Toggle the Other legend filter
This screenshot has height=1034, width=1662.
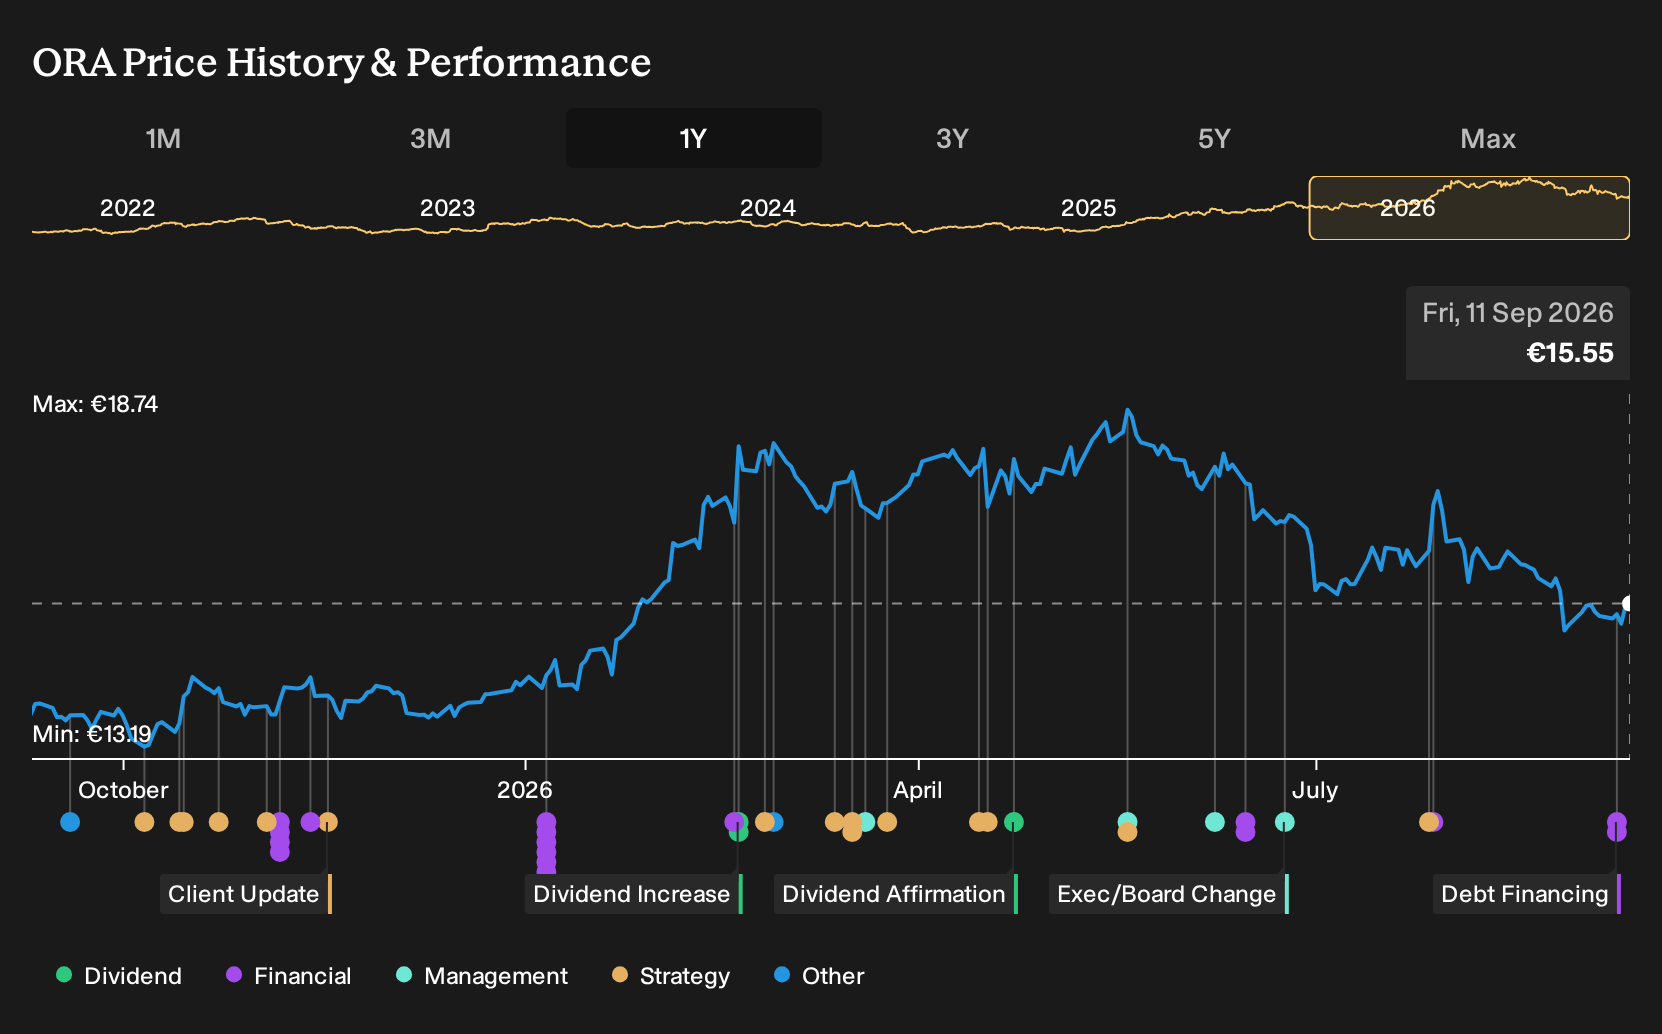point(819,976)
